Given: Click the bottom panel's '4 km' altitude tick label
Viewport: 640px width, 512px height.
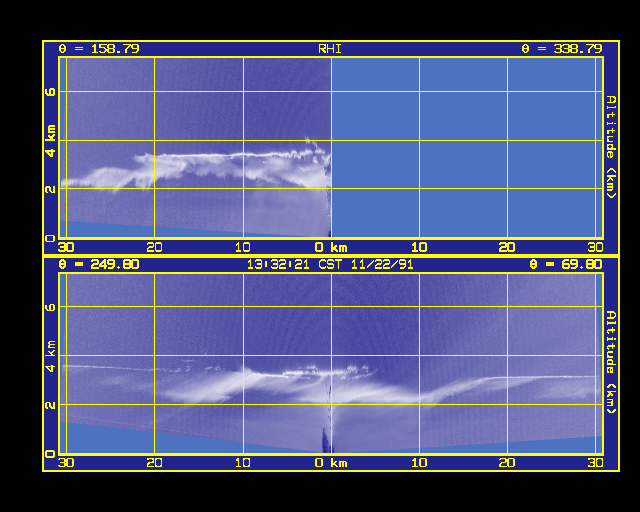Looking at the screenshot, I should (50, 356).
